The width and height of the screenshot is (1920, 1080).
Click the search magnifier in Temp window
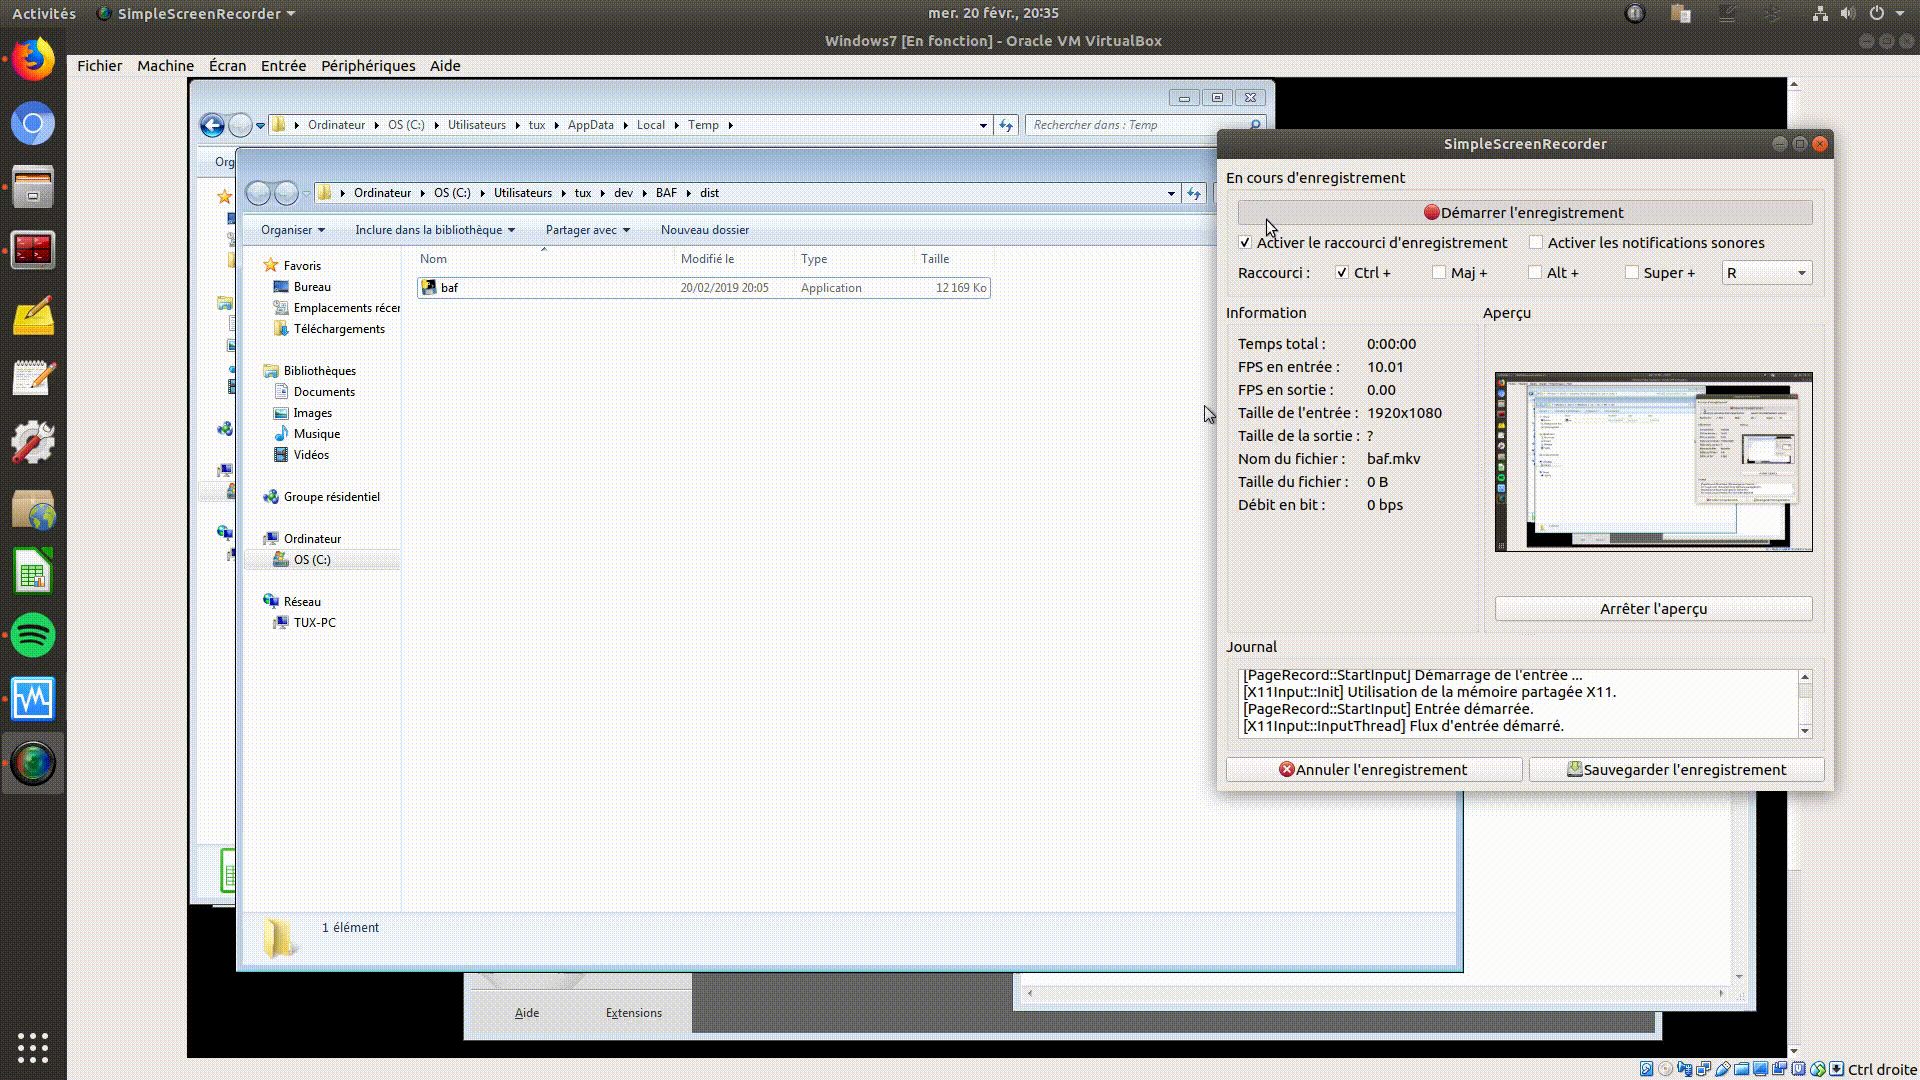coord(1254,125)
